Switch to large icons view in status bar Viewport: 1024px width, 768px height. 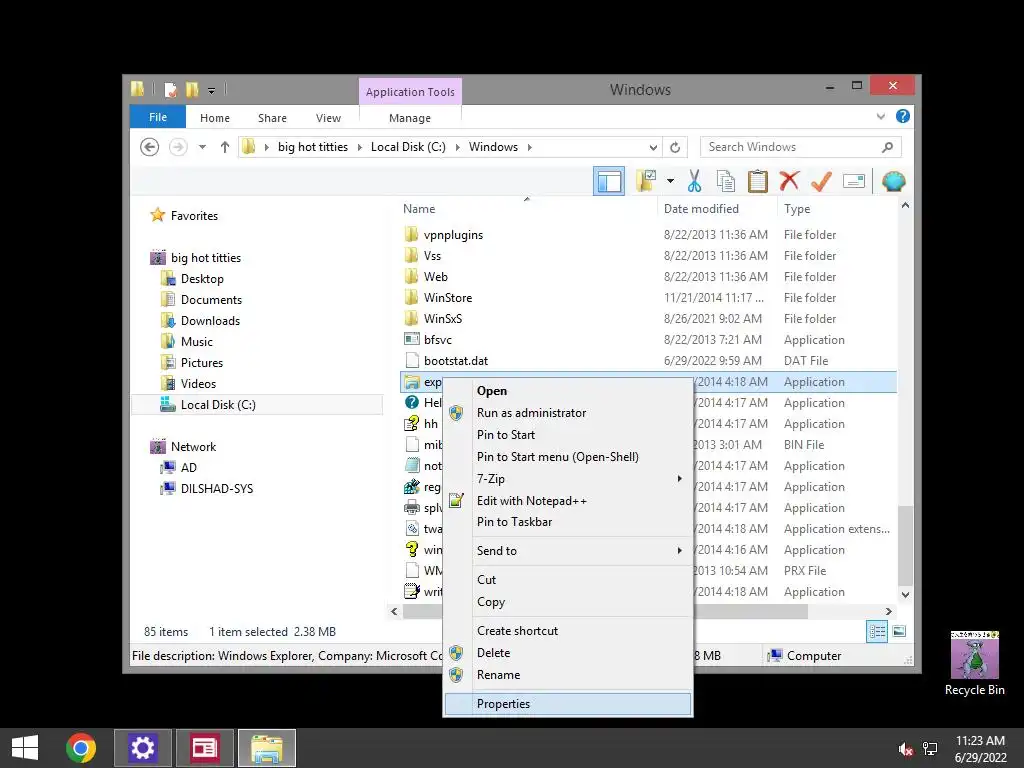tap(899, 632)
